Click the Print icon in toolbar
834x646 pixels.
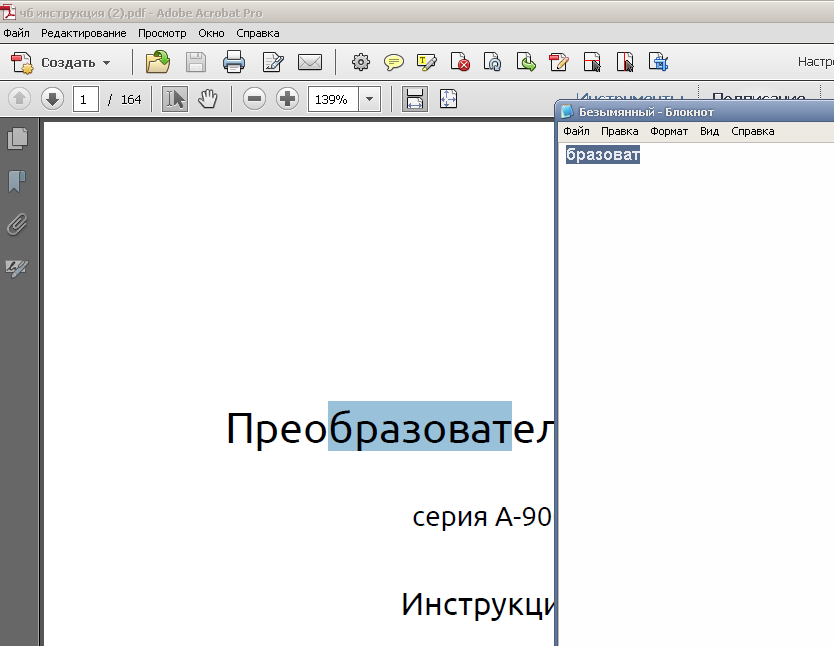(x=234, y=62)
